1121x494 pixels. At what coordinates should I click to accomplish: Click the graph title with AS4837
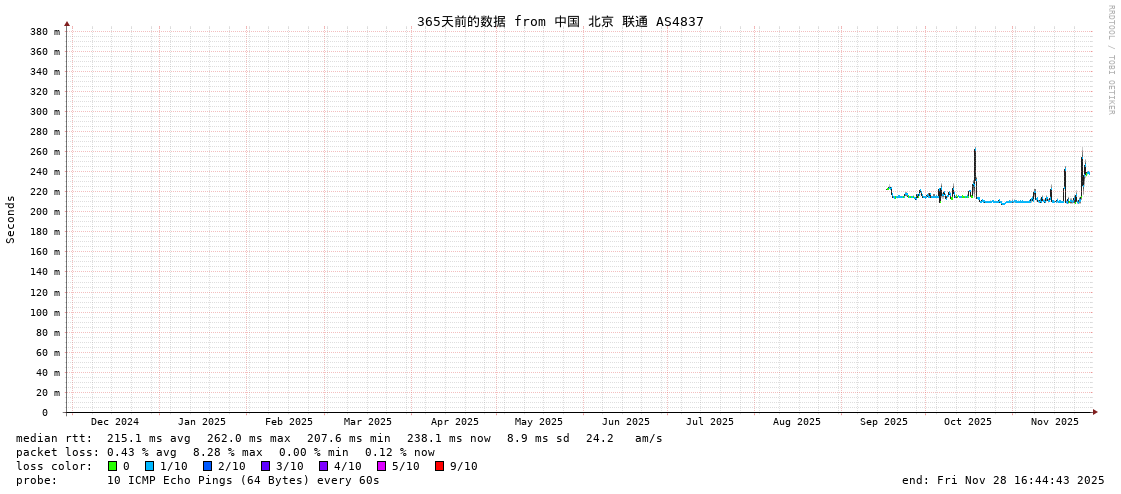(x=560, y=21)
